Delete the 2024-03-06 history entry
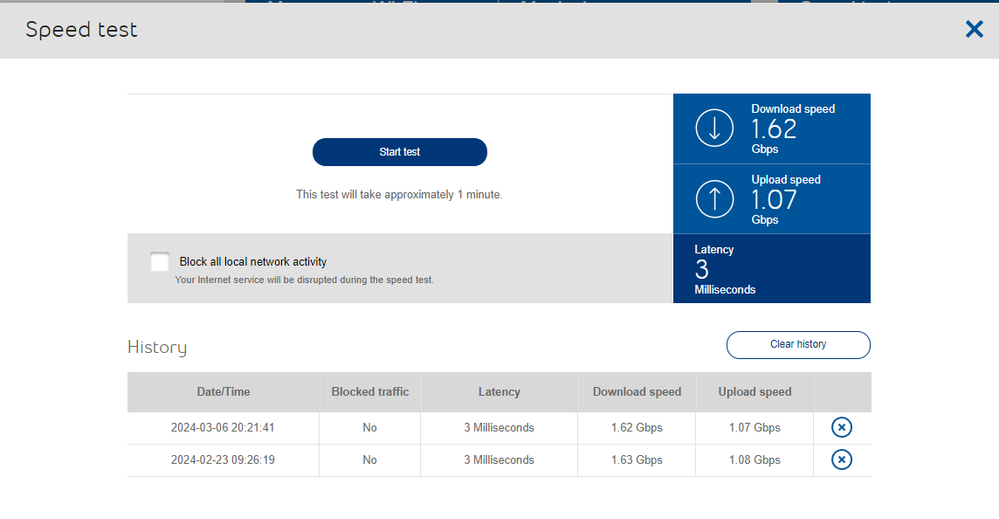Screen dimensions: 999x519 [842, 427]
